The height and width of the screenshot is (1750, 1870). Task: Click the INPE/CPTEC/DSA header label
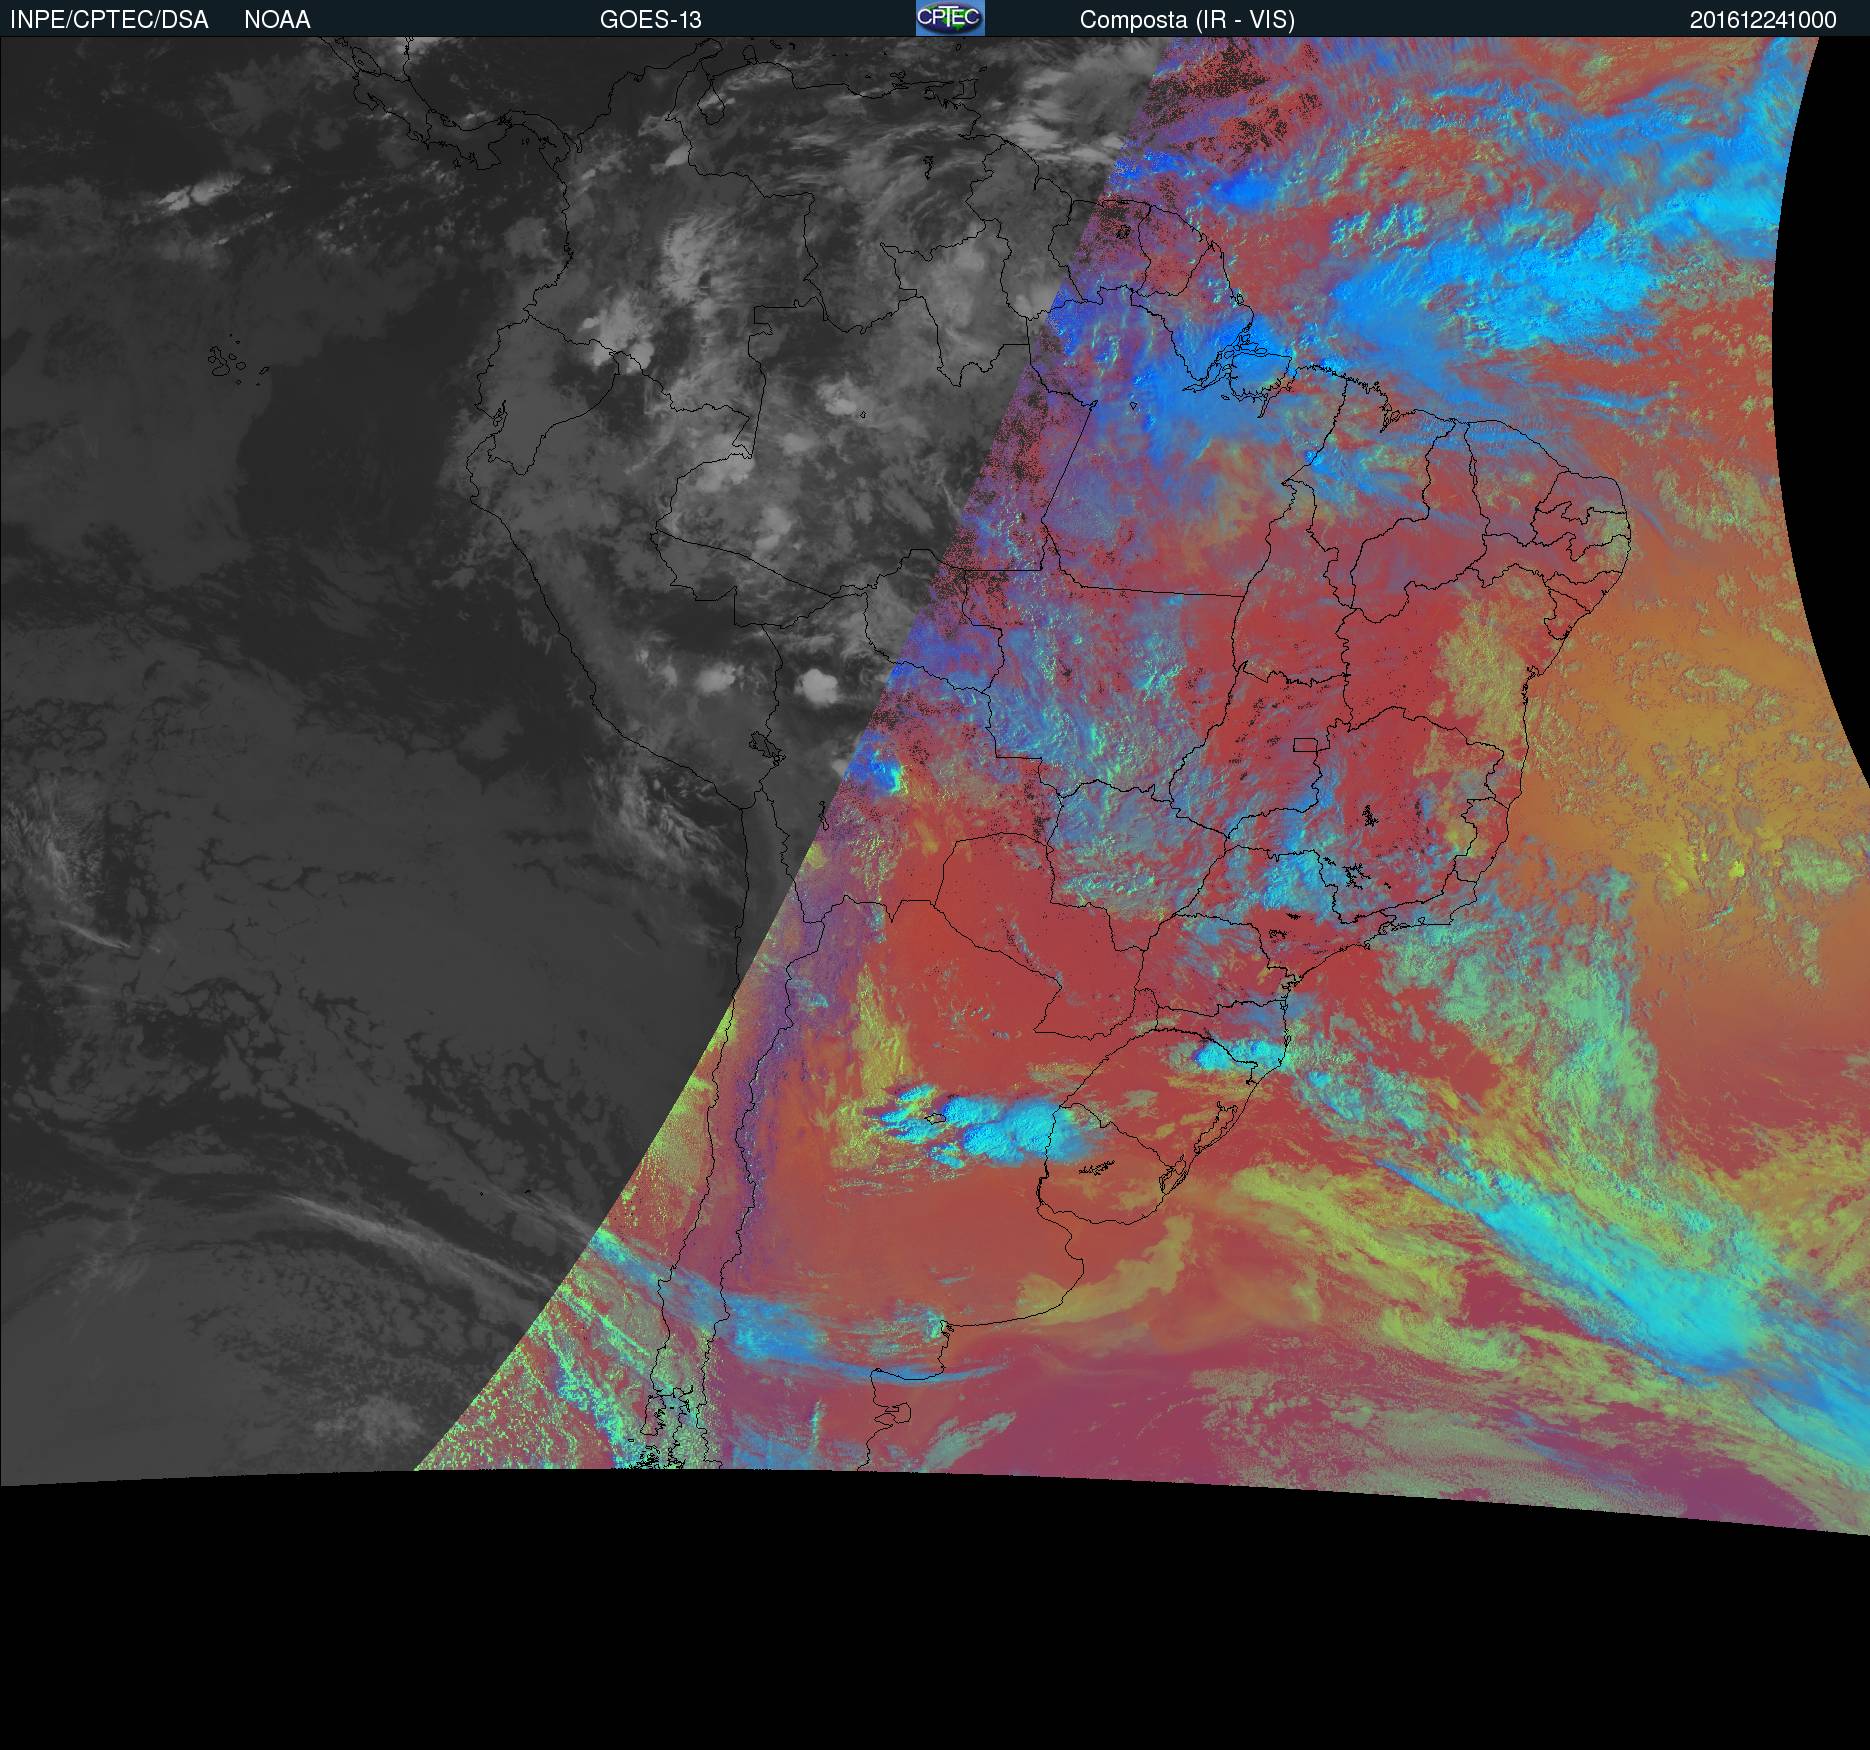click(x=109, y=20)
